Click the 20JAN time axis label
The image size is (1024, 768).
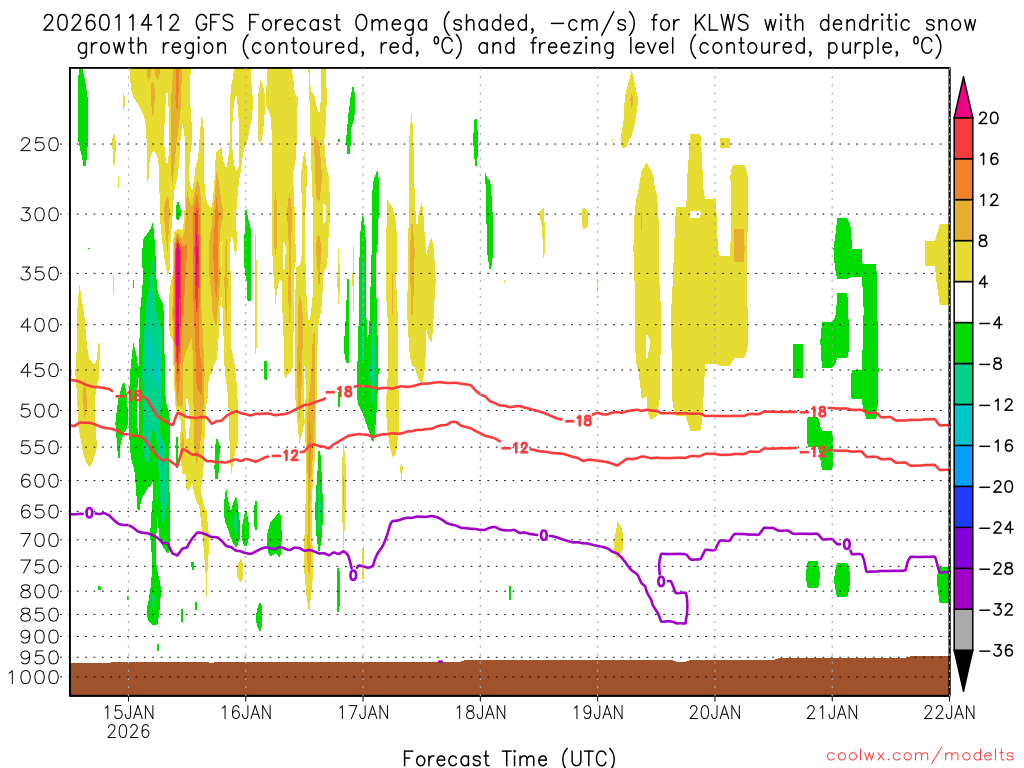pyautogui.click(x=715, y=712)
